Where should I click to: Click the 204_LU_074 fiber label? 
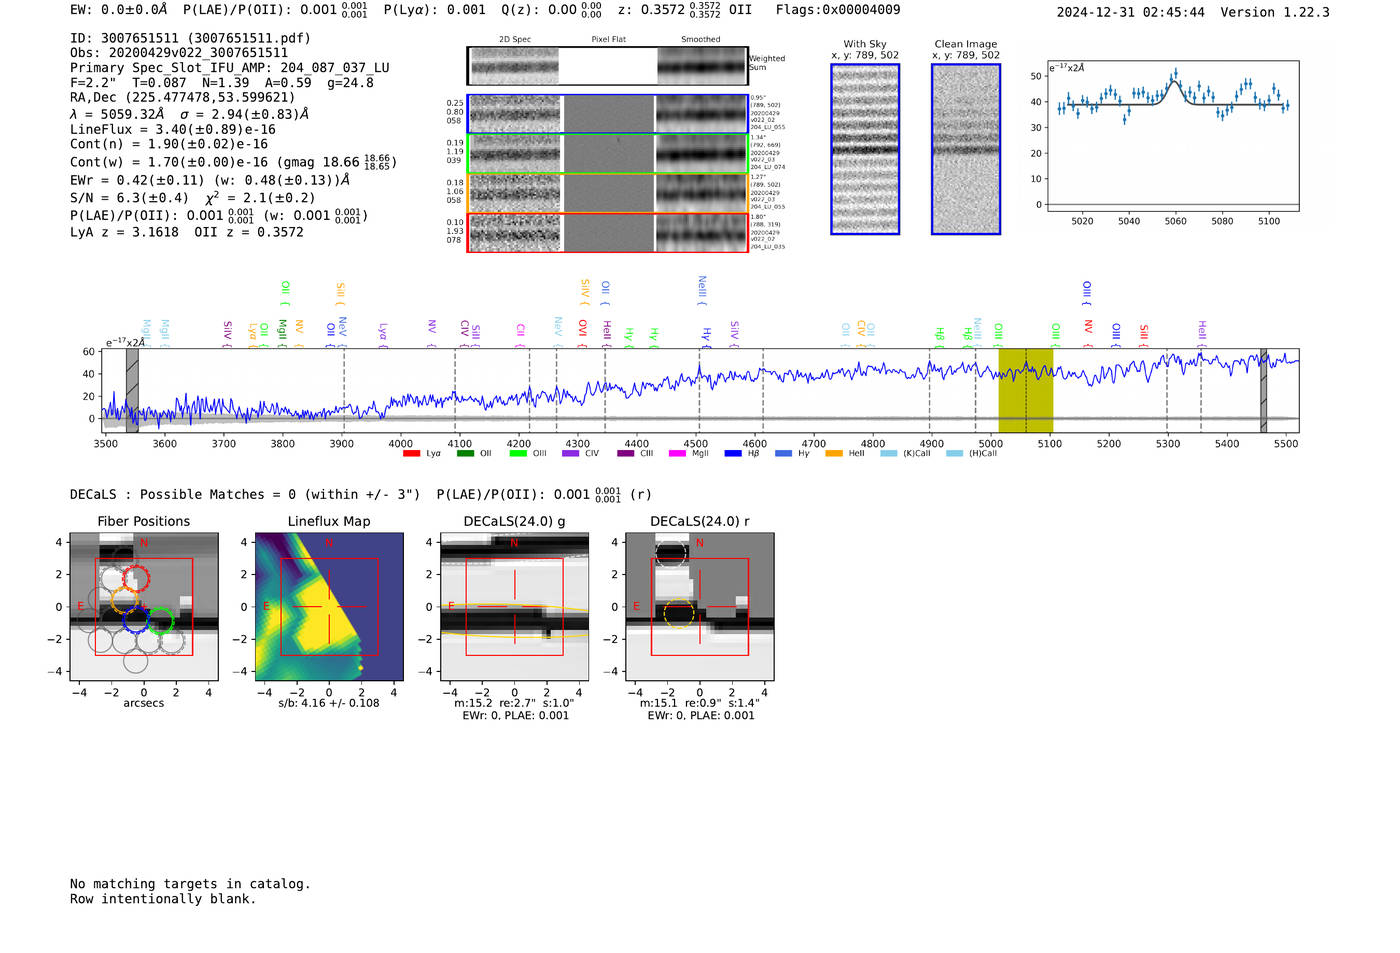click(768, 167)
